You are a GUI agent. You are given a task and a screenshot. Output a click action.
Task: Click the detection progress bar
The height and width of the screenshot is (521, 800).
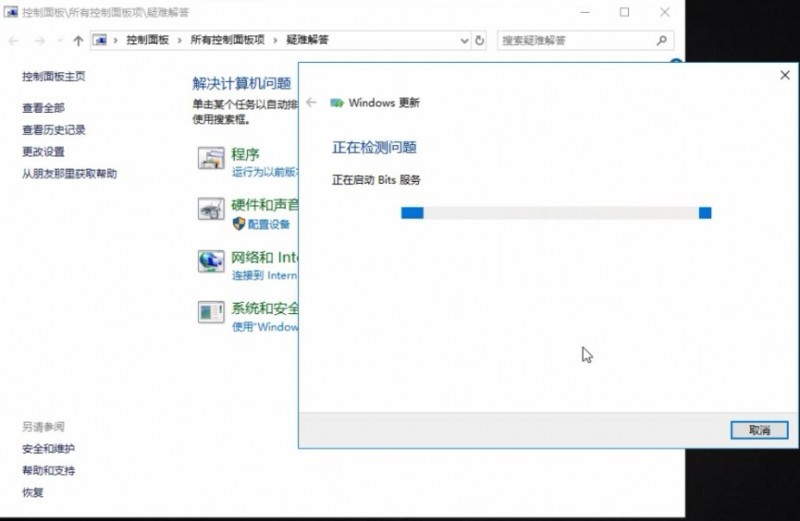[556, 213]
